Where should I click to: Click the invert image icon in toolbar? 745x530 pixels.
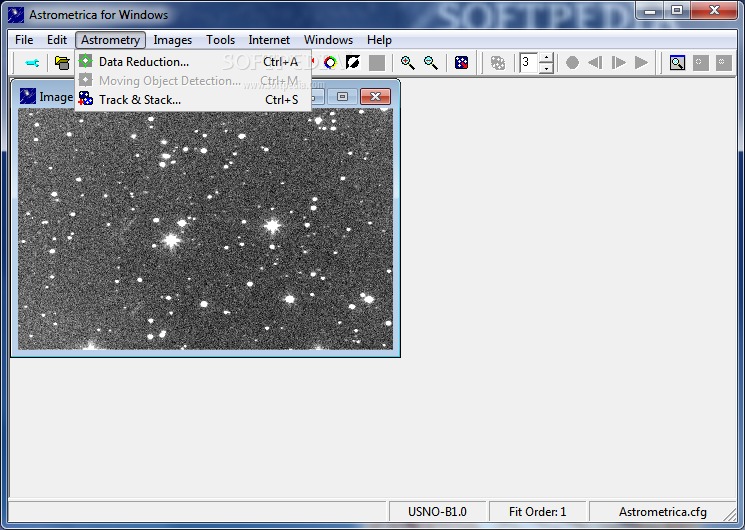tap(353, 63)
